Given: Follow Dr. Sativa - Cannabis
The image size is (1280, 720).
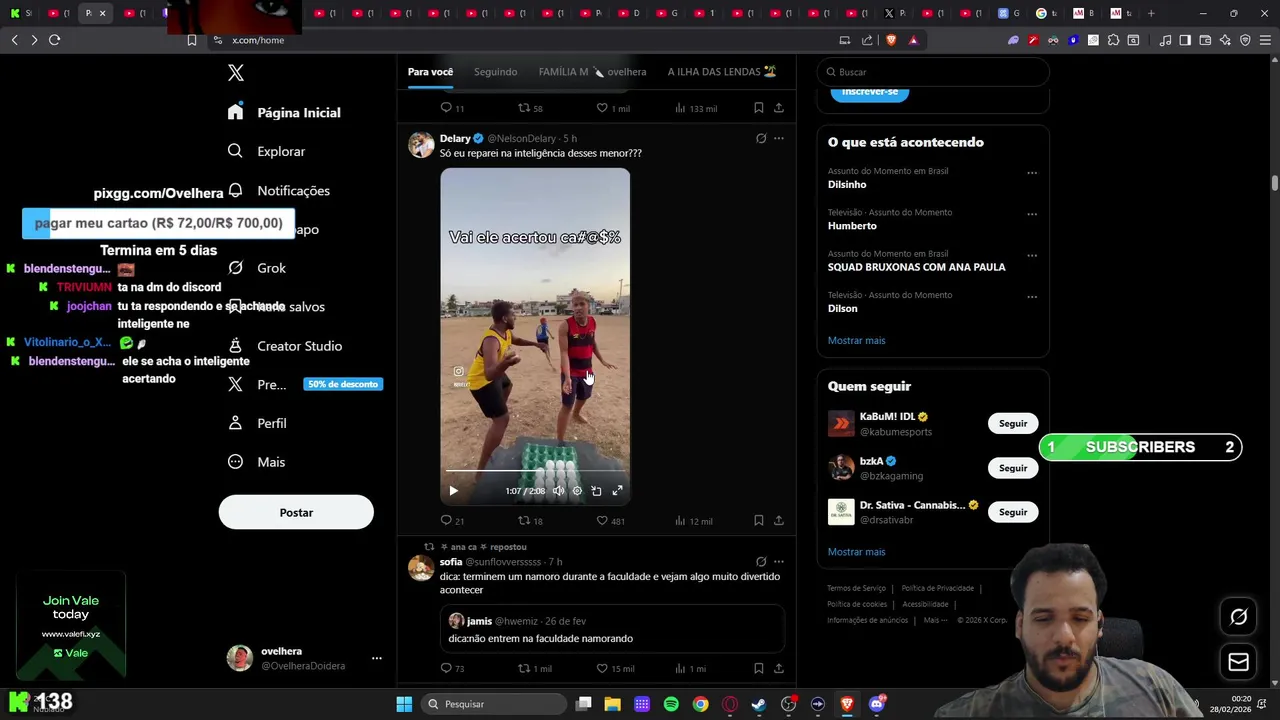Looking at the screenshot, I should pyautogui.click(x=1013, y=512).
